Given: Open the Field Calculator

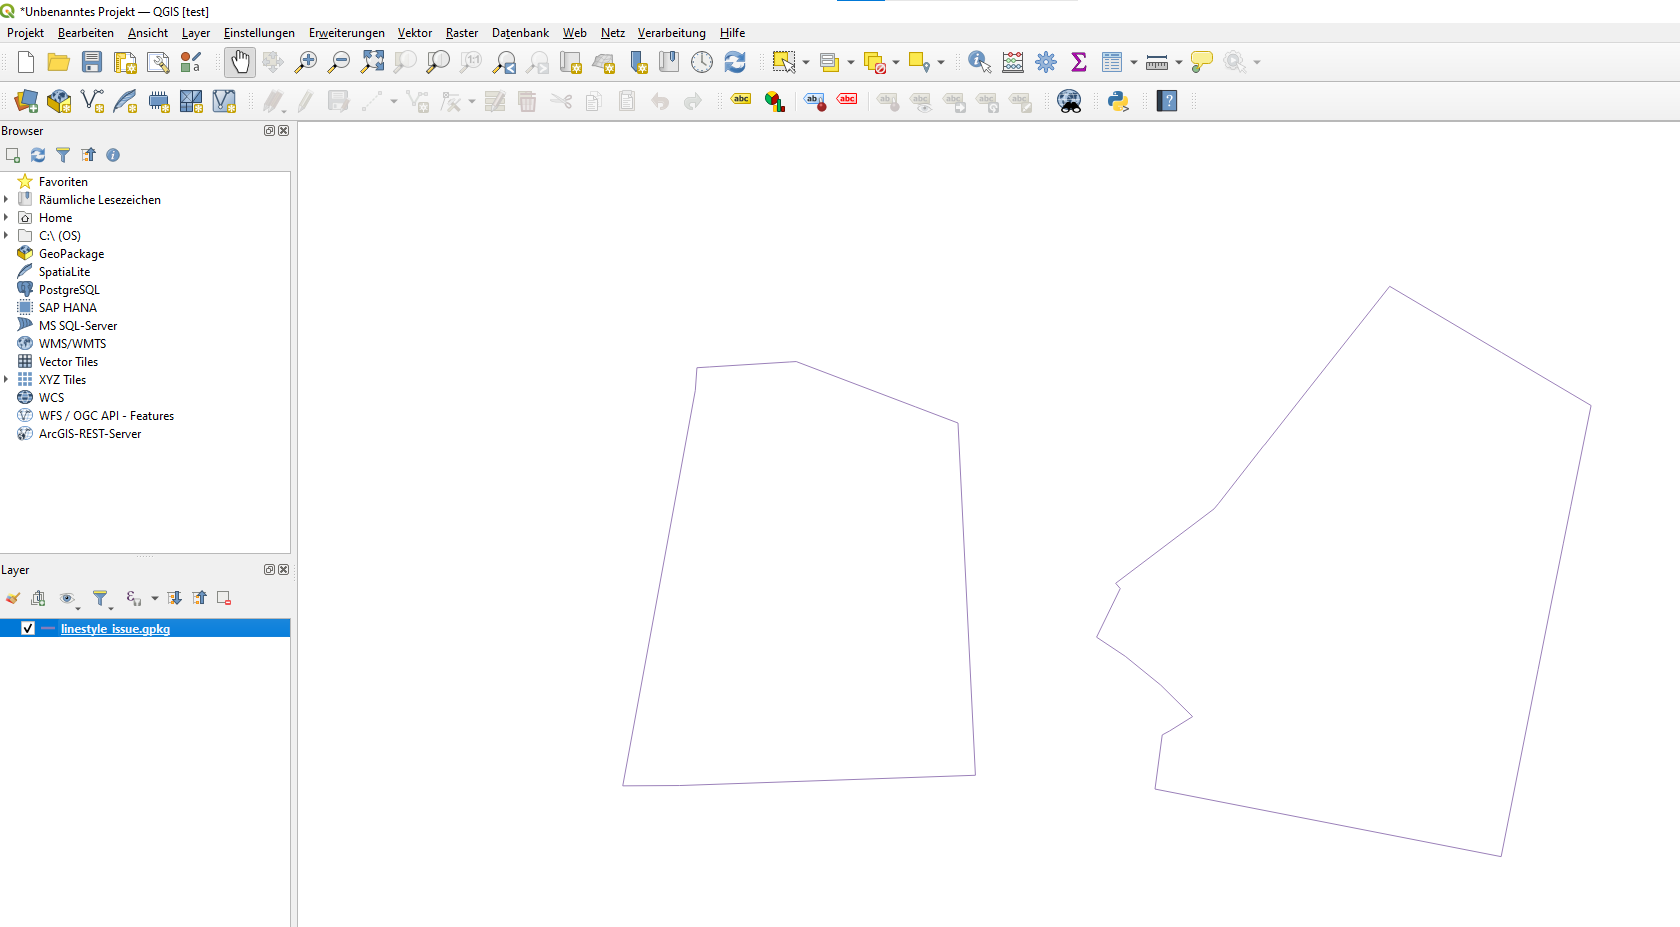Looking at the screenshot, I should [x=1012, y=61].
